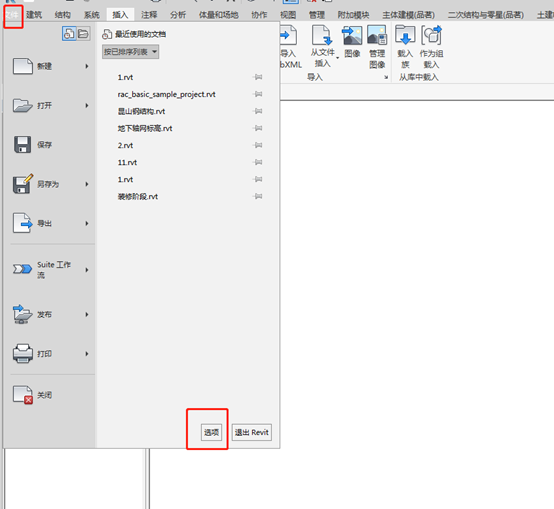Pin rac_basic_sample_project.rvt to the list
Viewport: 554px width, 509px height.
click(x=258, y=94)
